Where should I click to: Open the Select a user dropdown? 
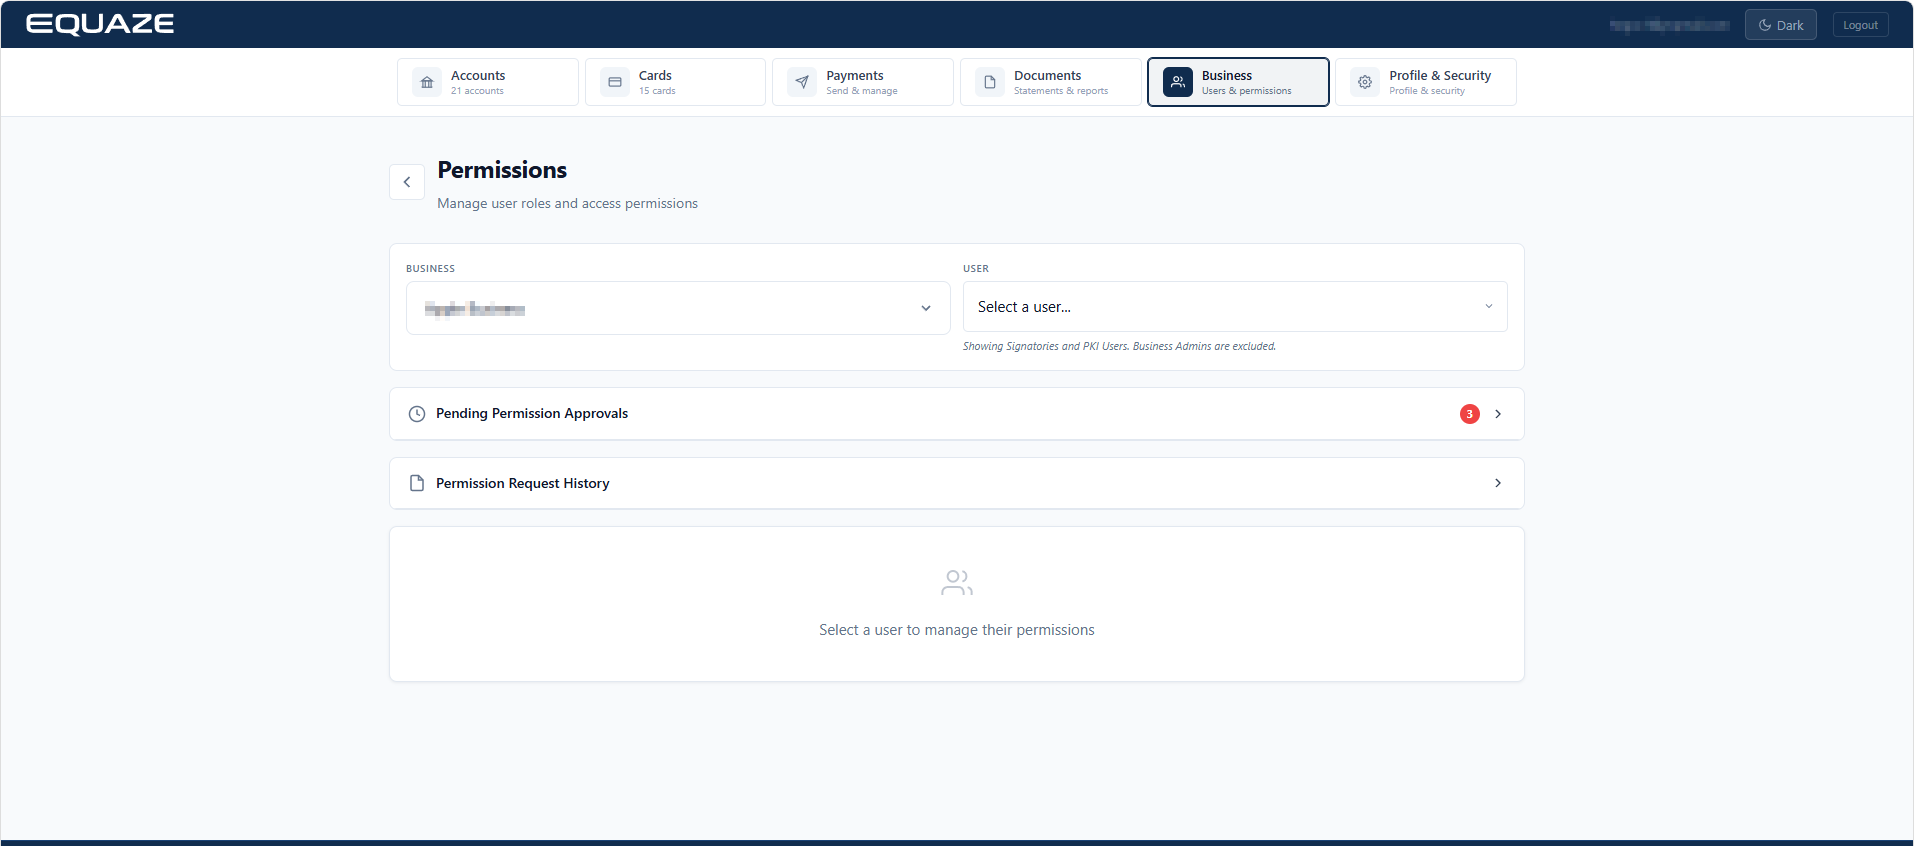coord(1235,307)
